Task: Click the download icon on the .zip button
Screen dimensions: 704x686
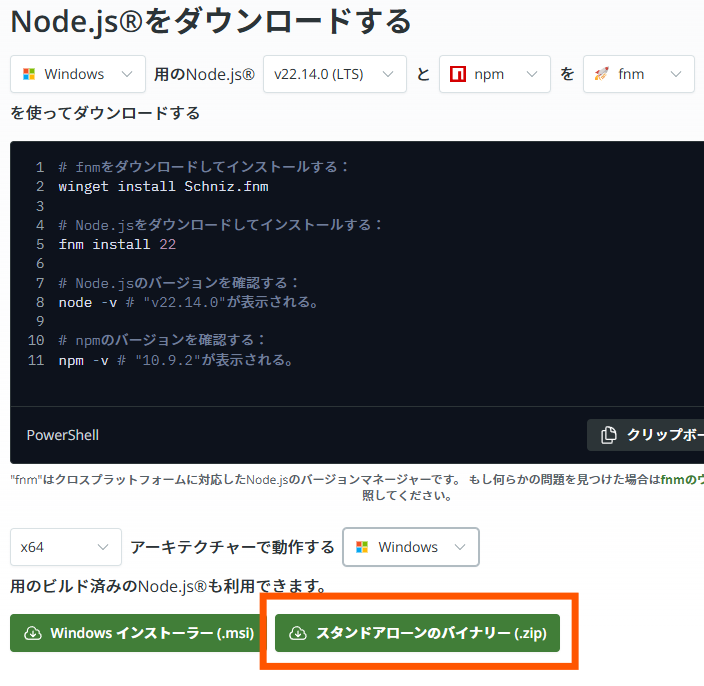Action: [298, 633]
